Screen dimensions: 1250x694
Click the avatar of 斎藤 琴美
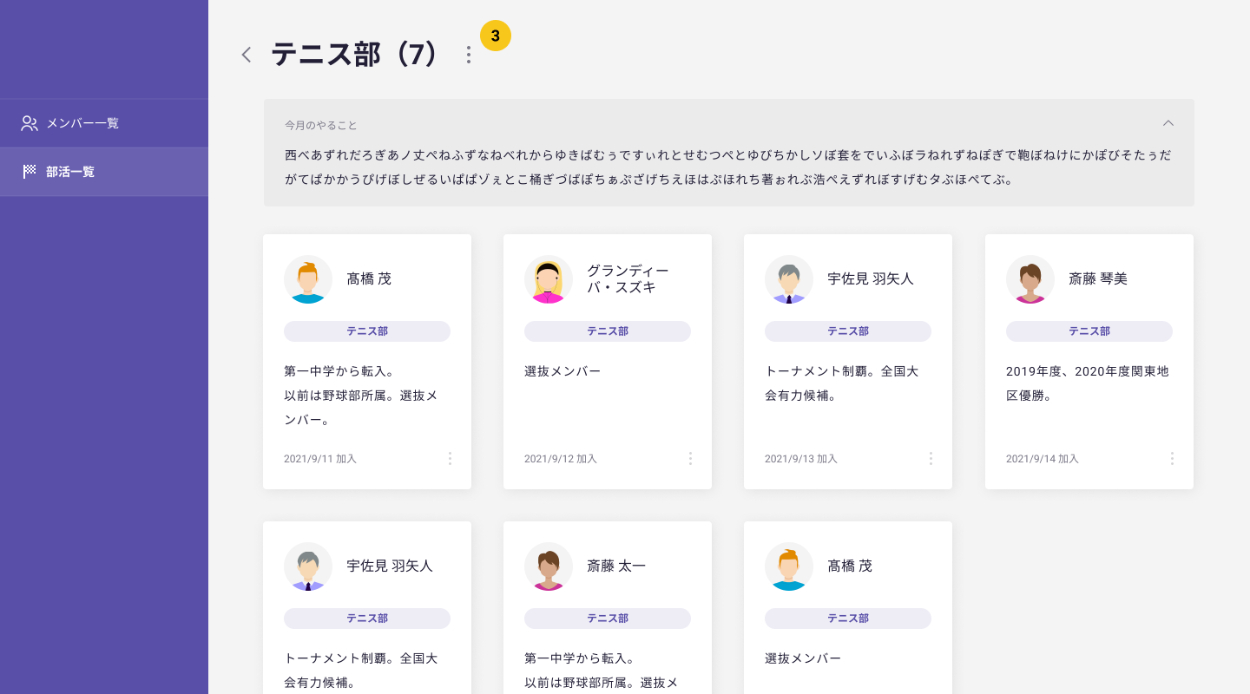point(1030,279)
